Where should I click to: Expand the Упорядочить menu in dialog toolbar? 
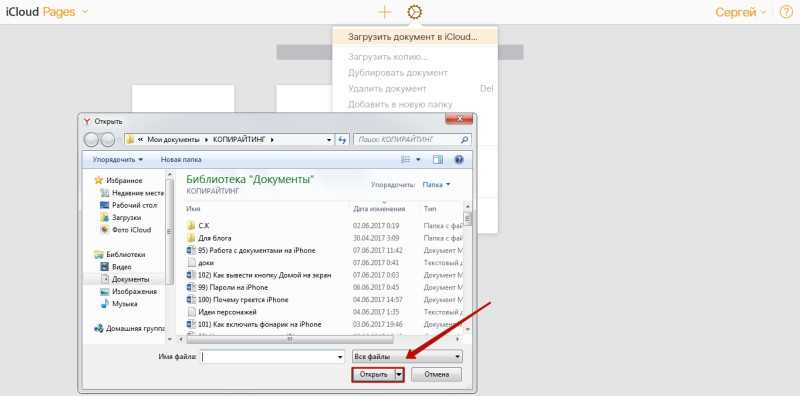(x=118, y=160)
